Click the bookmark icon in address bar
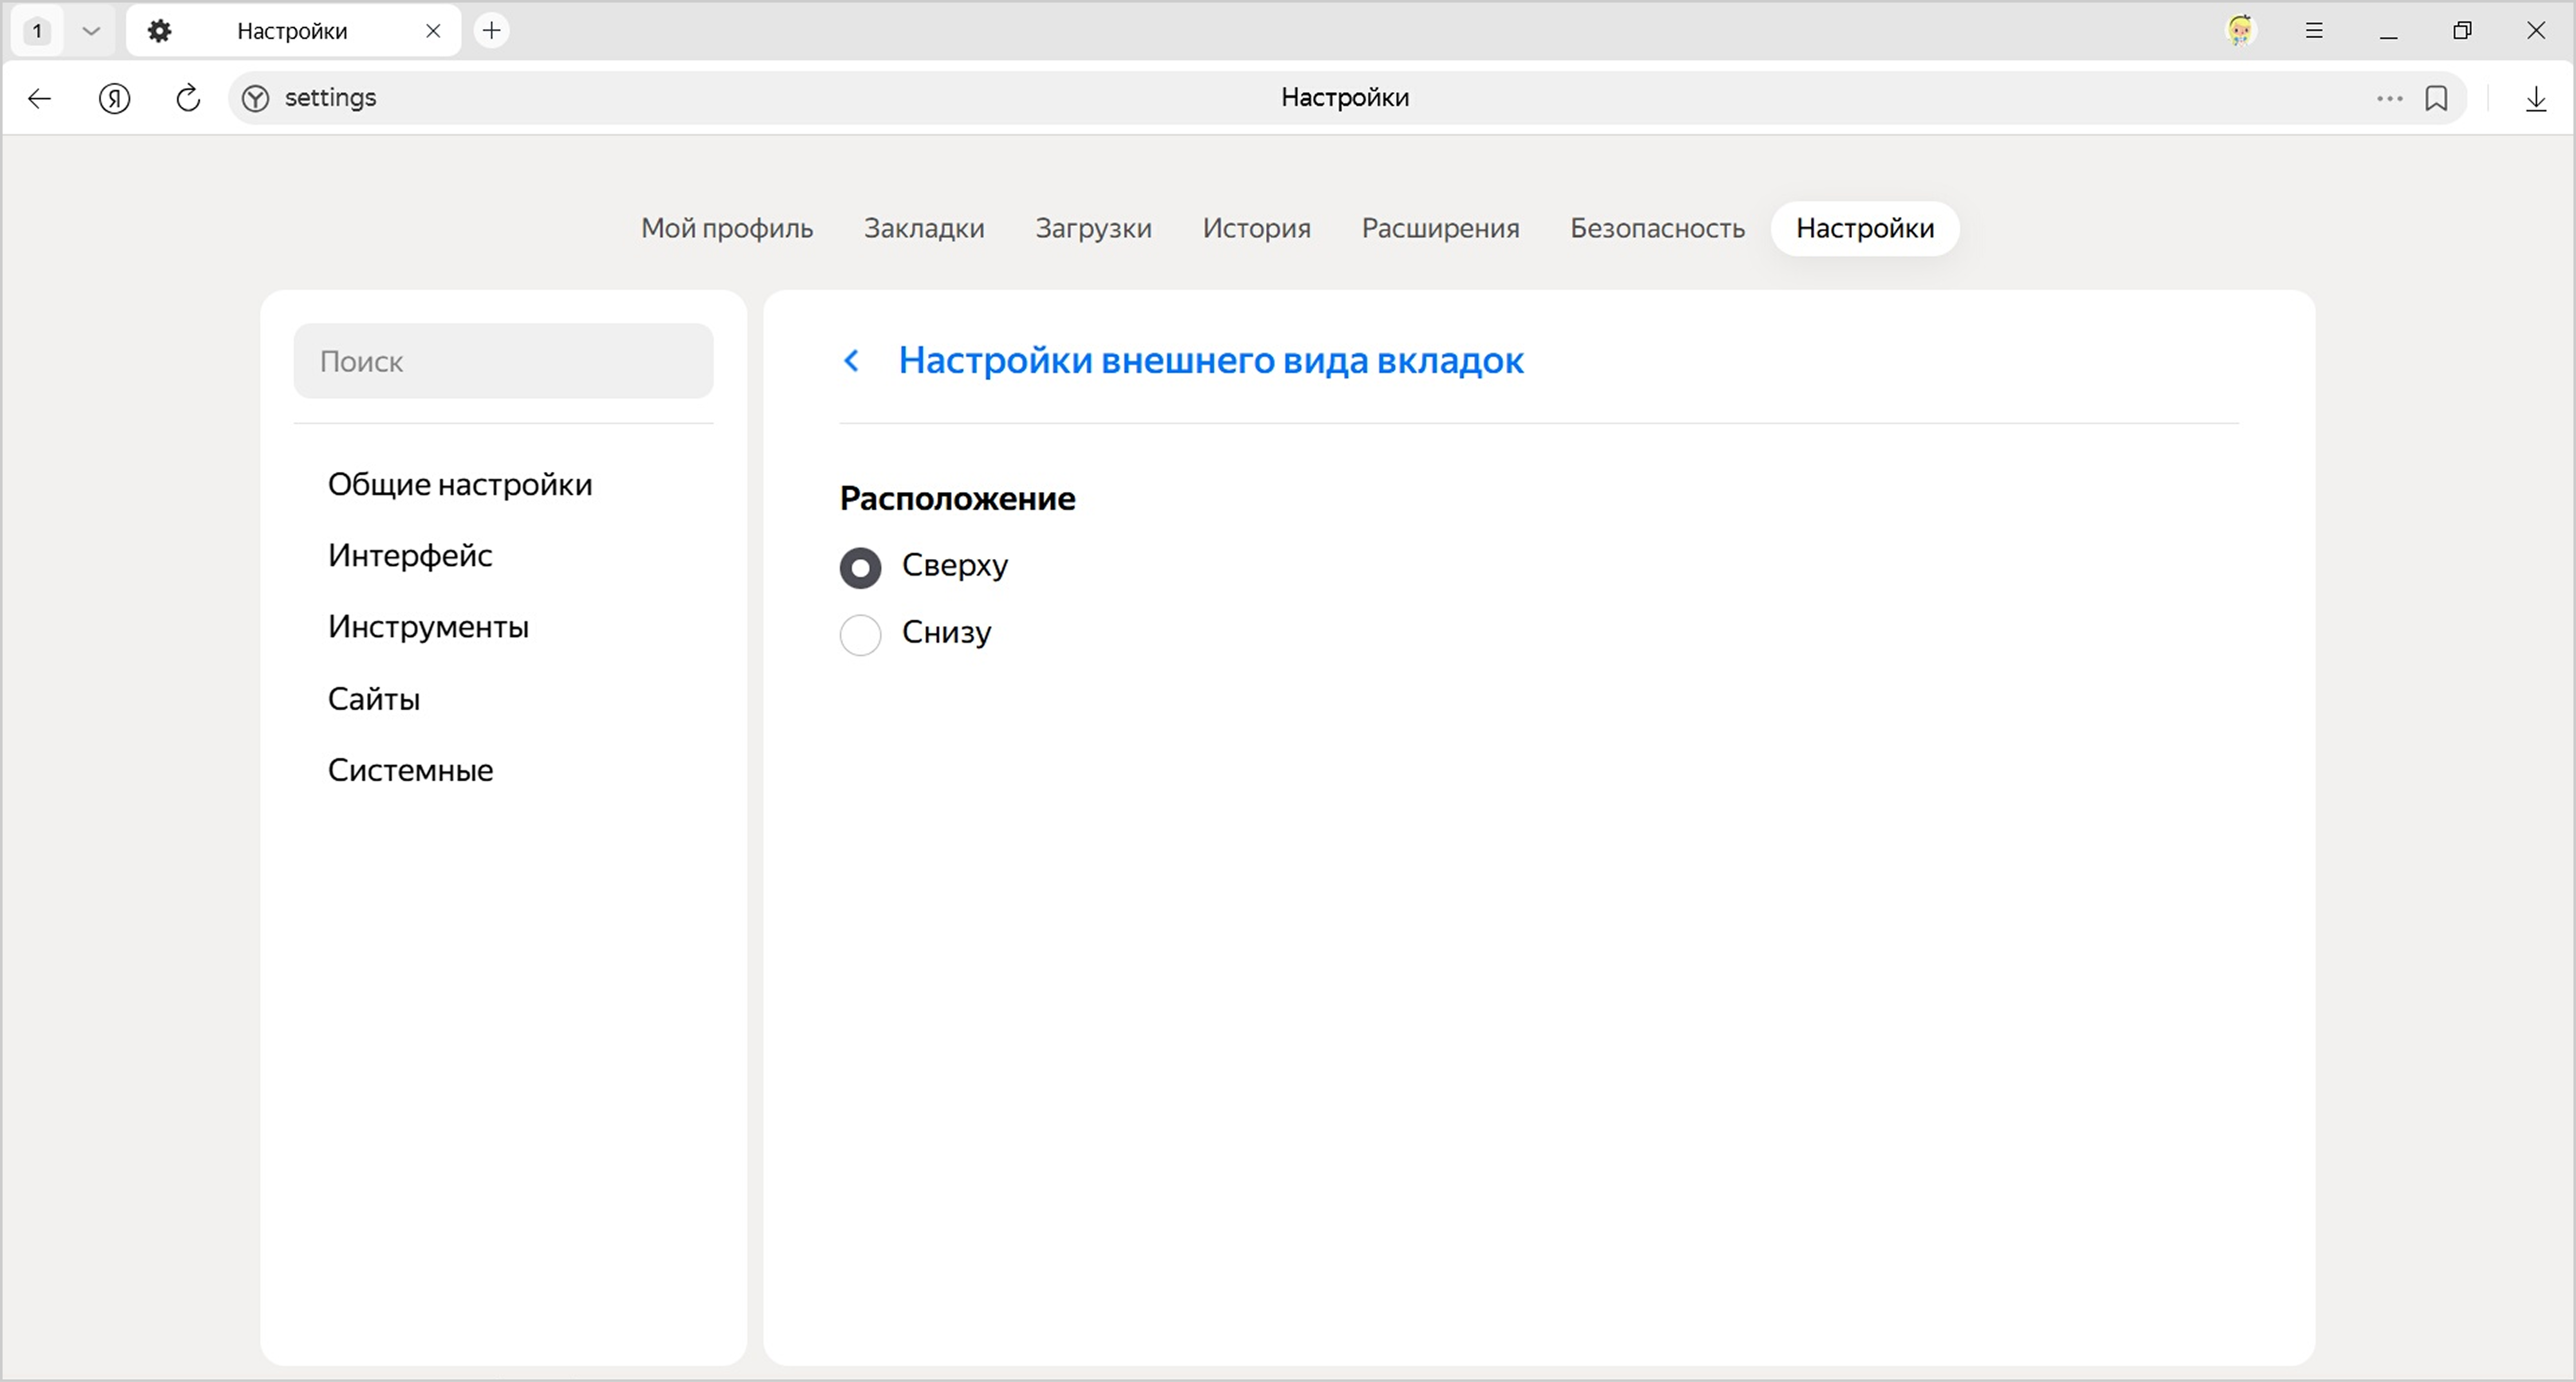 [x=2436, y=98]
